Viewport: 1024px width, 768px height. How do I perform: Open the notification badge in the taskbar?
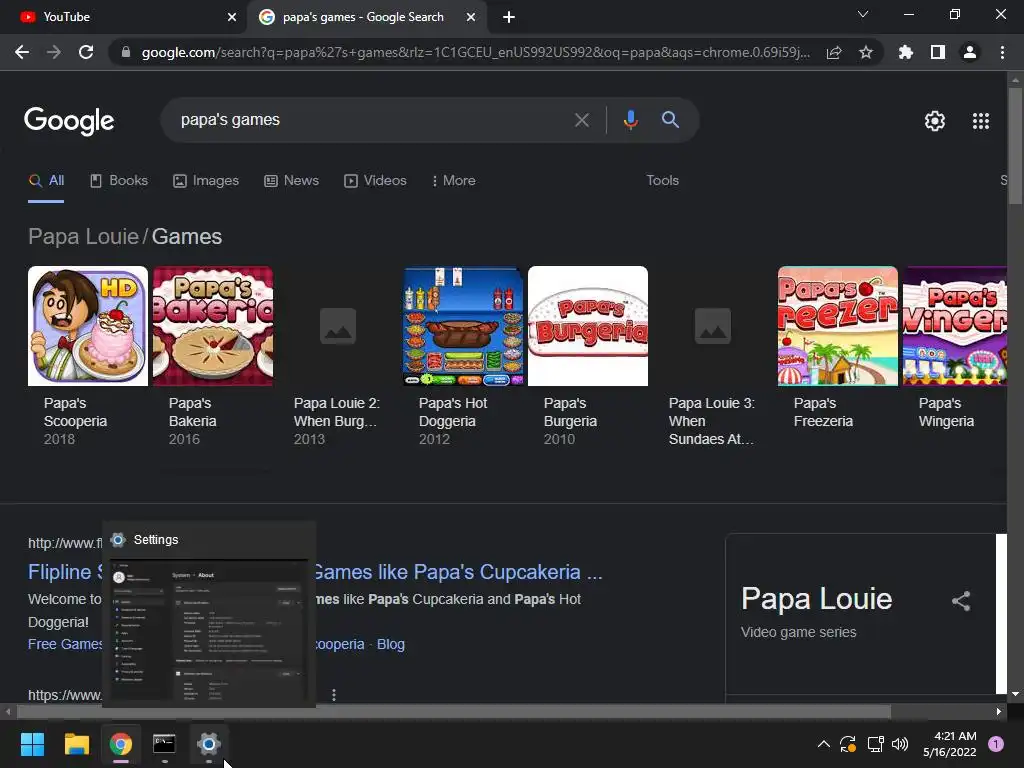pyautogui.click(x=996, y=744)
